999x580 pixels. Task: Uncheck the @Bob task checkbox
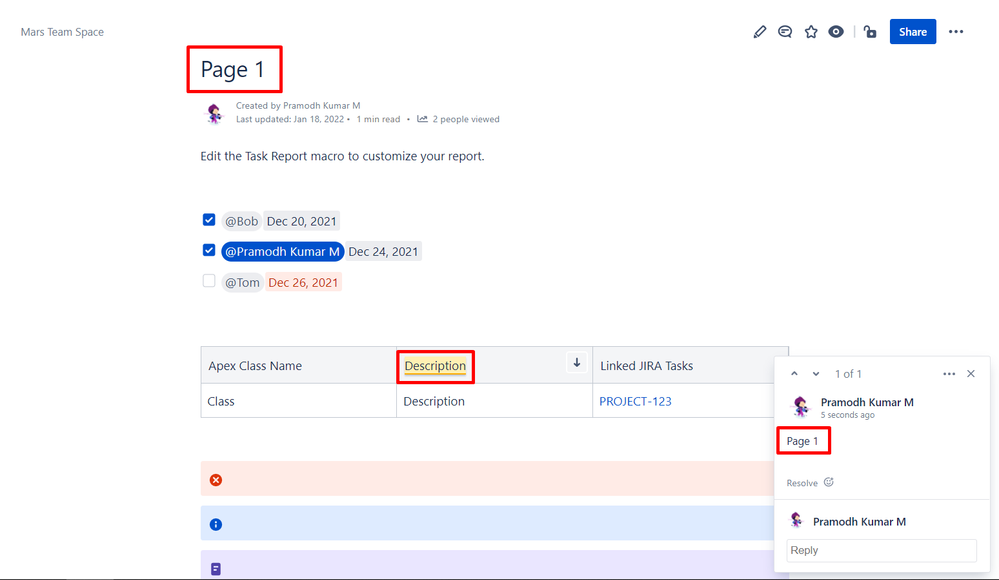(209, 220)
